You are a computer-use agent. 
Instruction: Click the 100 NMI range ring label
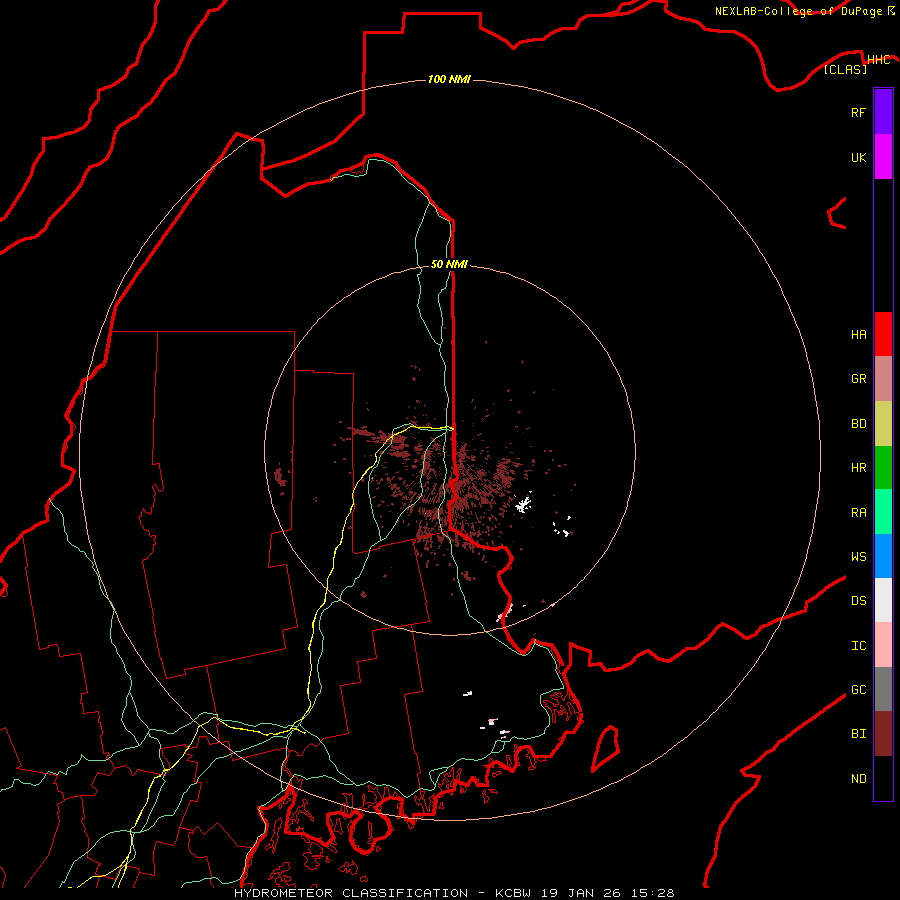coord(449,79)
